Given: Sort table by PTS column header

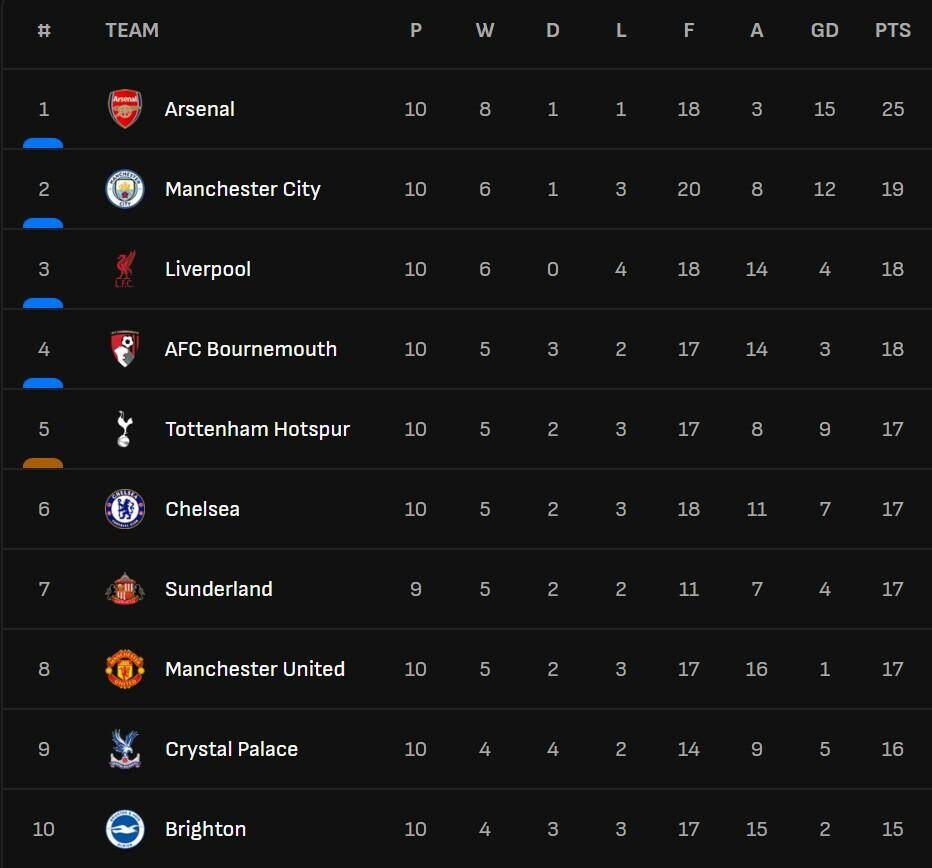Looking at the screenshot, I should 892,30.
